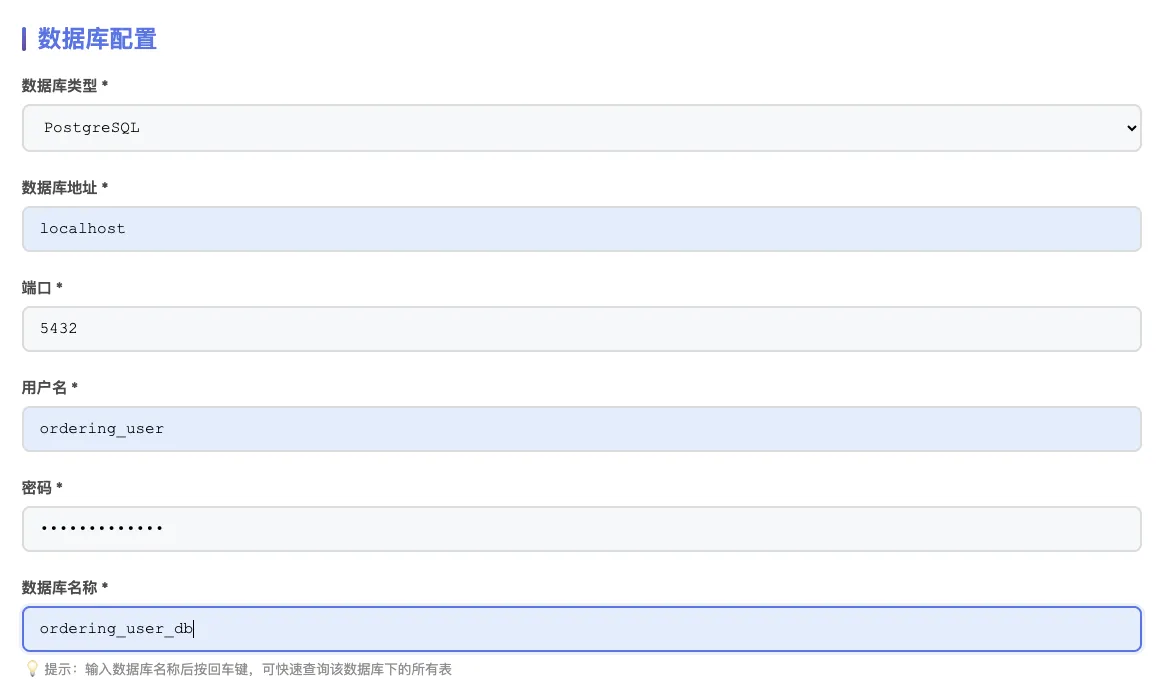
Task: Click the required asterisk next to 密码
Action: pyautogui.click(x=59, y=487)
